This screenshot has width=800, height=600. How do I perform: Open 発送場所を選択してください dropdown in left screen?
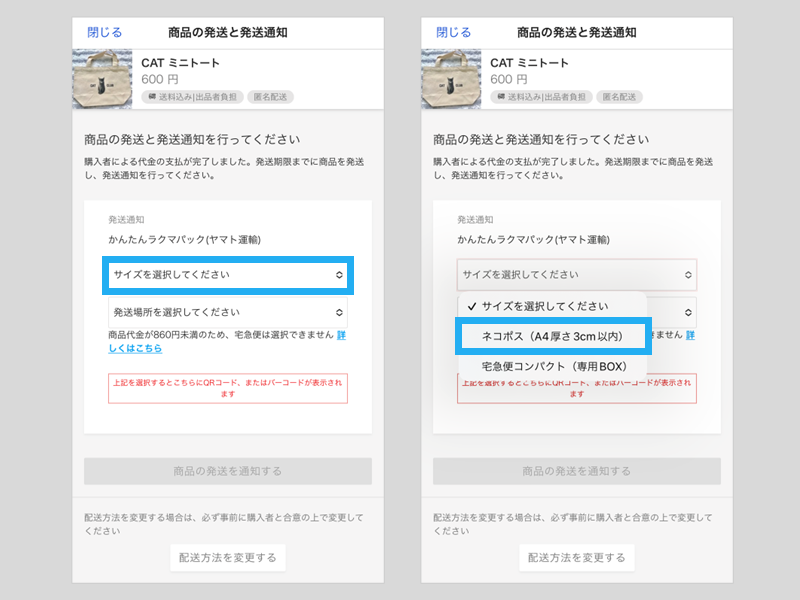[228, 312]
